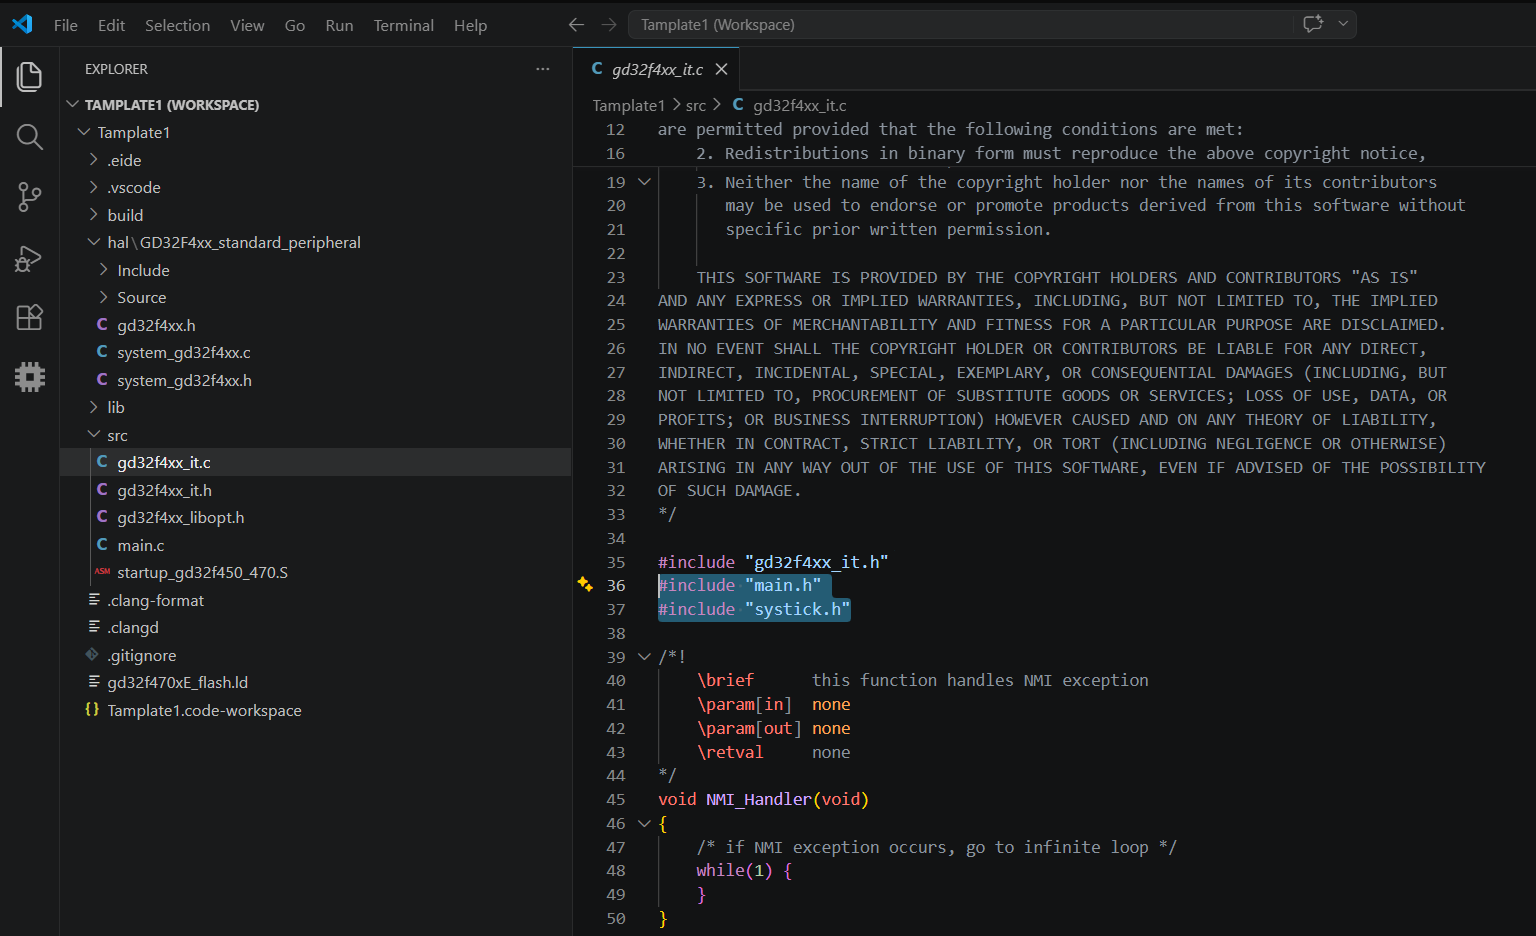Select the gd32f4xx_it.c editor tab
The width and height of the screenshot is (1536, 936).
click(657, 69)
